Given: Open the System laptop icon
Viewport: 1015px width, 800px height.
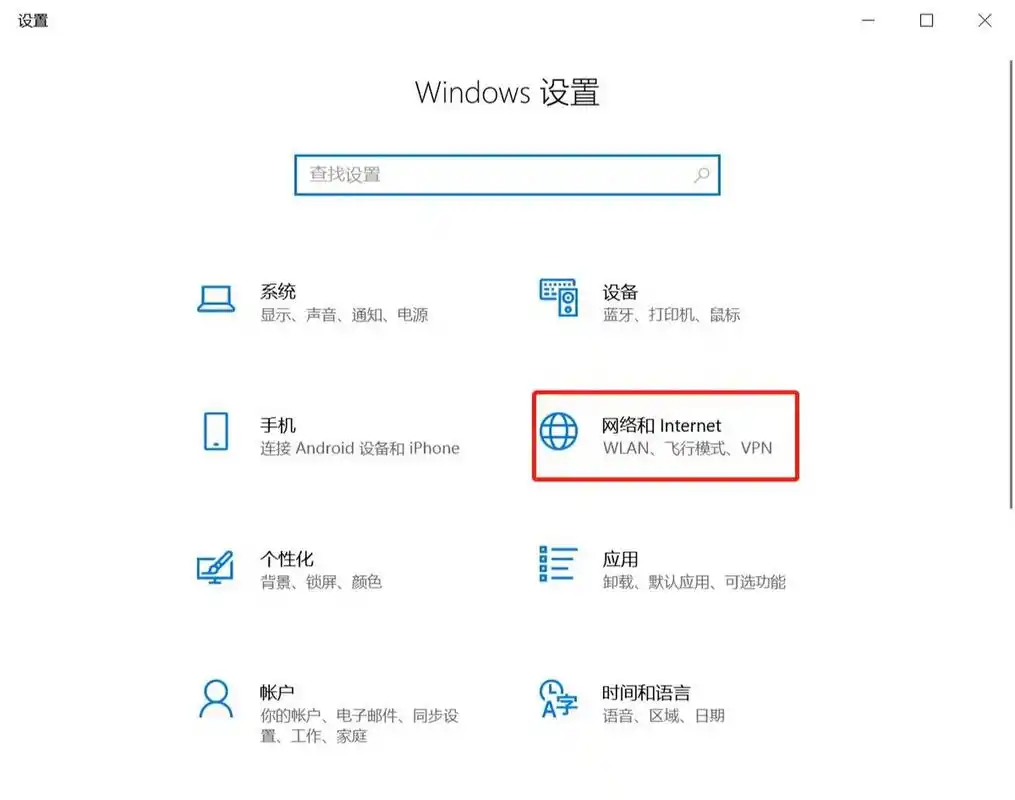Looking at the screenshot, I should (x=216, y=299).
